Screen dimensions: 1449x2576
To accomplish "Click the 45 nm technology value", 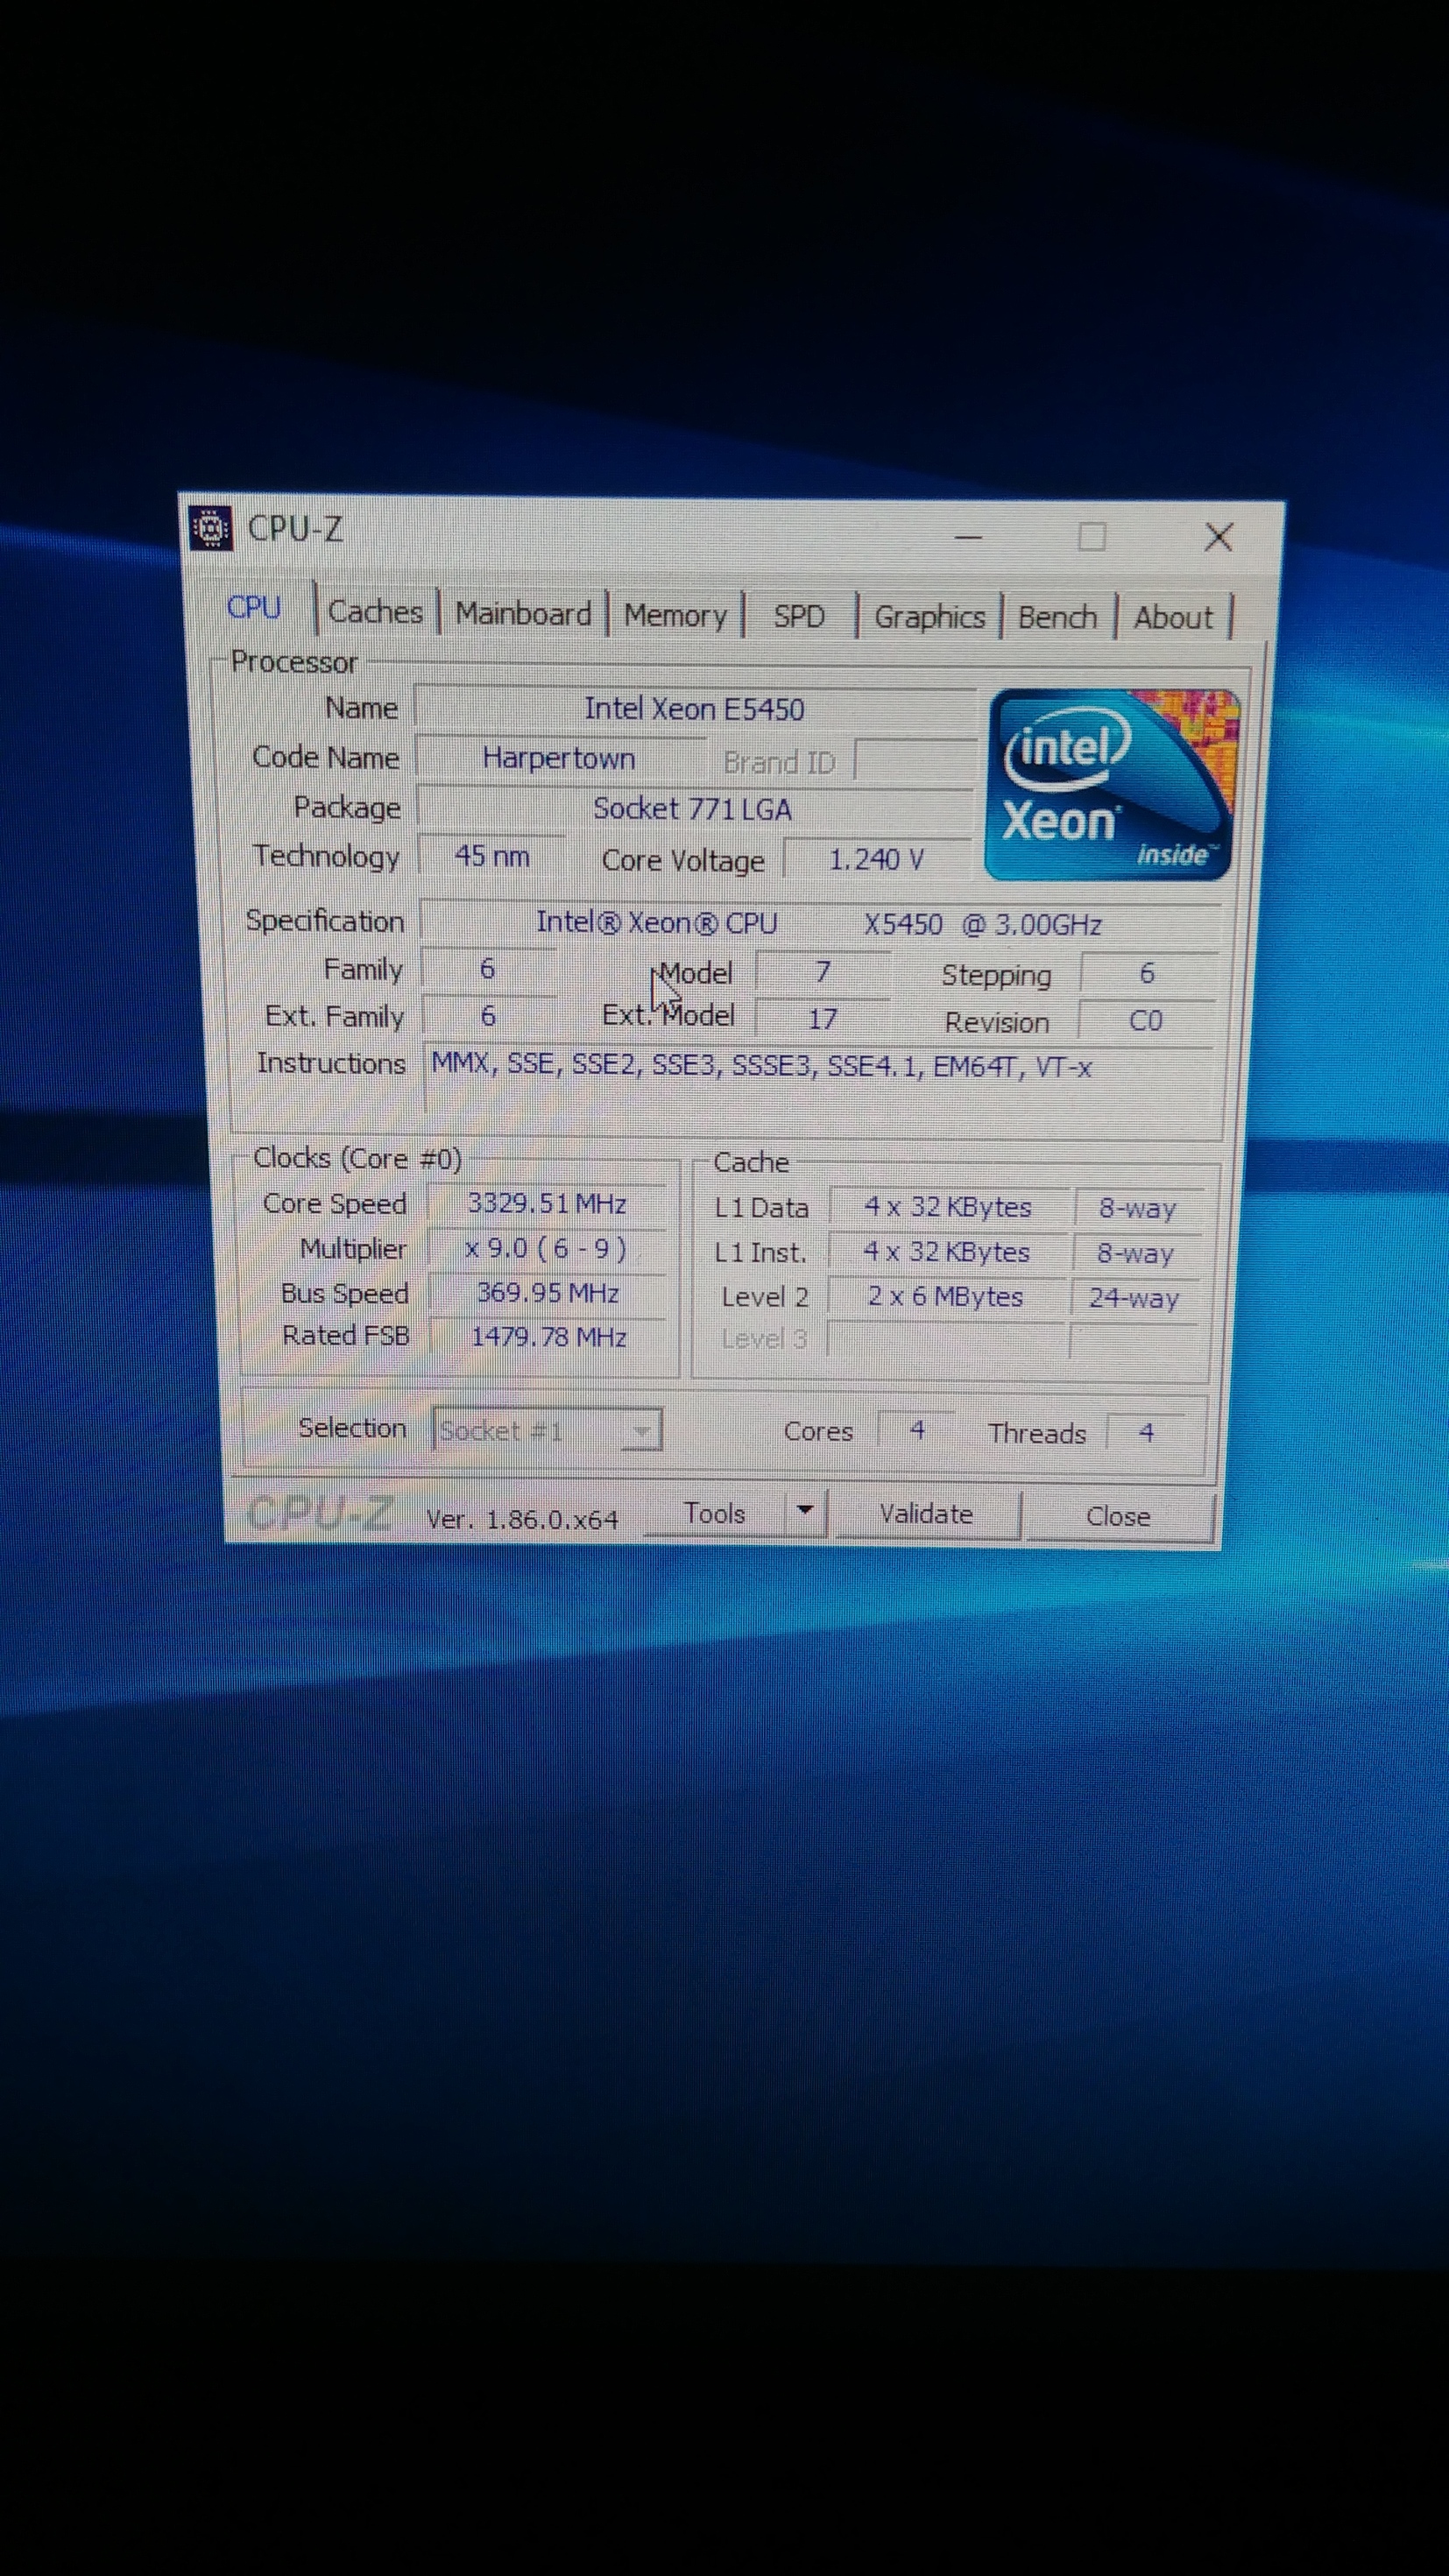I will click(492, 856).
